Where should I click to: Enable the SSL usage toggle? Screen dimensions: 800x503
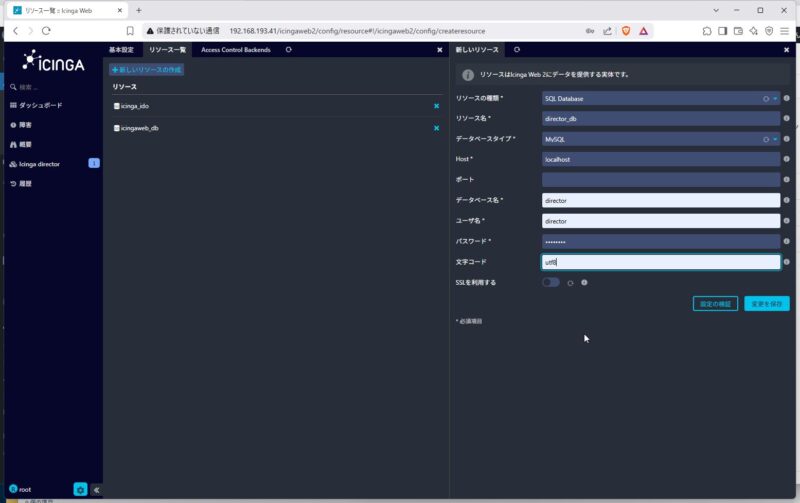551,282
